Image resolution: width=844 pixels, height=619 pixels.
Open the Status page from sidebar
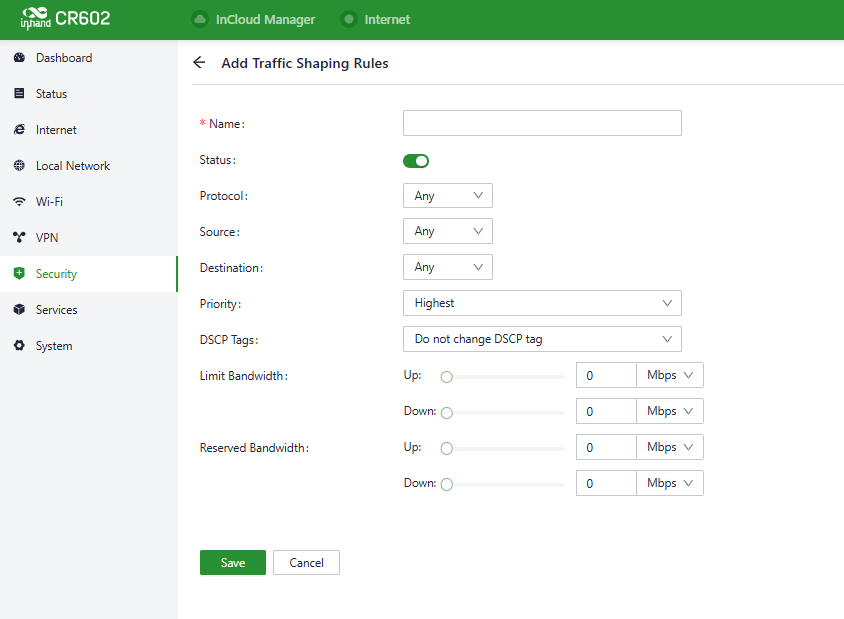pyautogui.click(x=51, y=94)
